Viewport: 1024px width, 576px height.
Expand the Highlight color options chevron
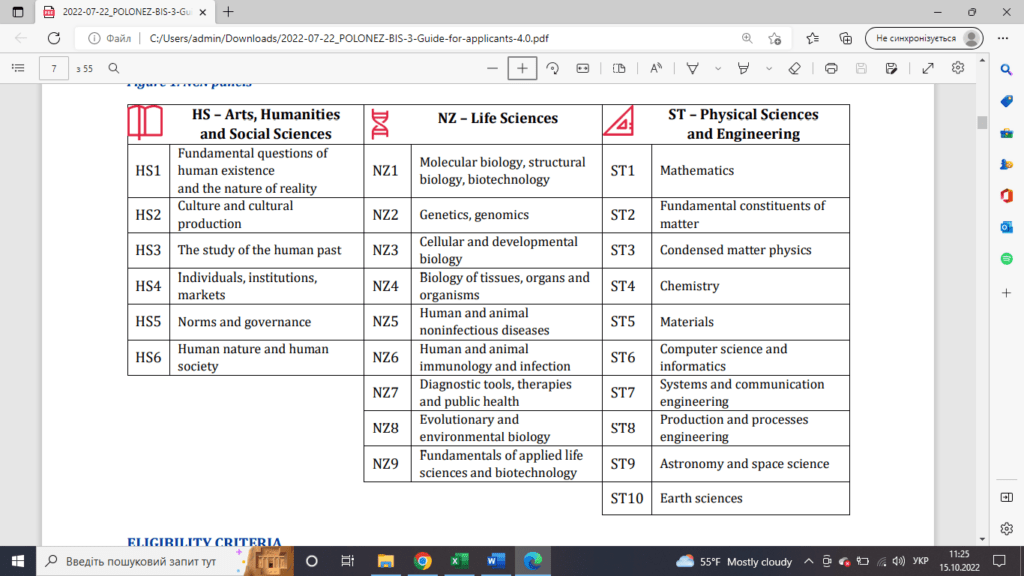768,68
